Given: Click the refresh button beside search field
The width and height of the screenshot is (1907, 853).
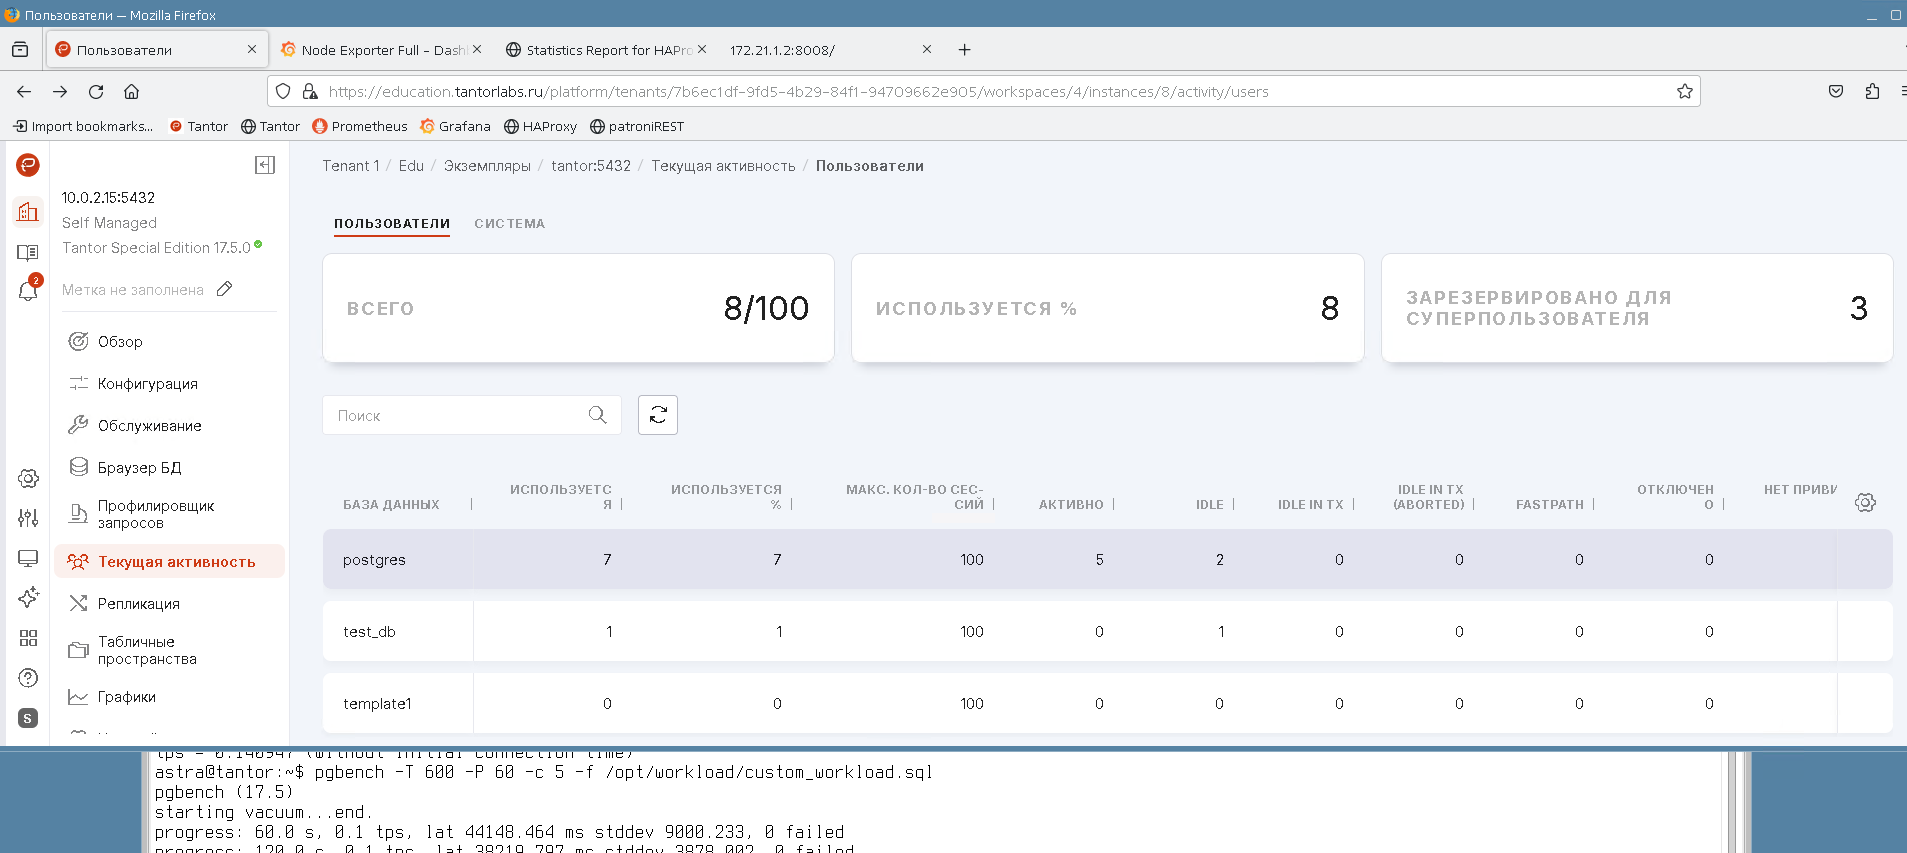Looking at the screenshot, I should pos(657,415).
